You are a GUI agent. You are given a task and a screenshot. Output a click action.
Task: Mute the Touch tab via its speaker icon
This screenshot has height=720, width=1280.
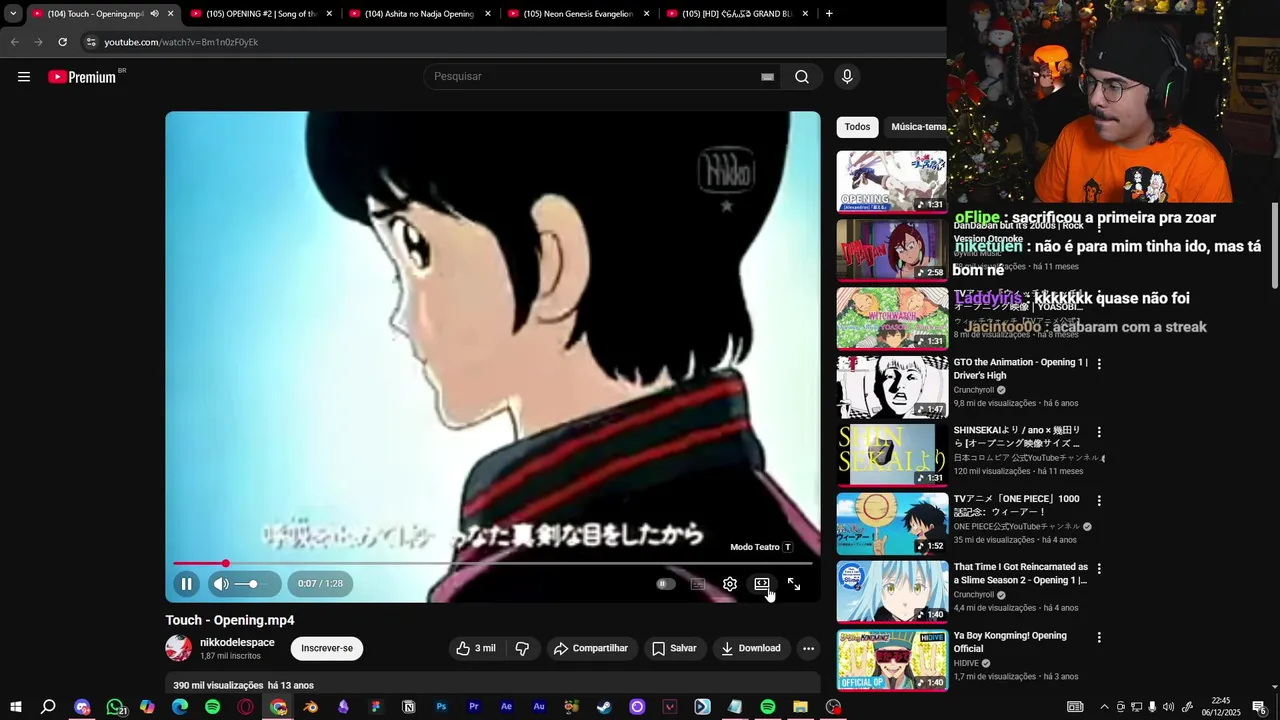[x=154, y=14]
